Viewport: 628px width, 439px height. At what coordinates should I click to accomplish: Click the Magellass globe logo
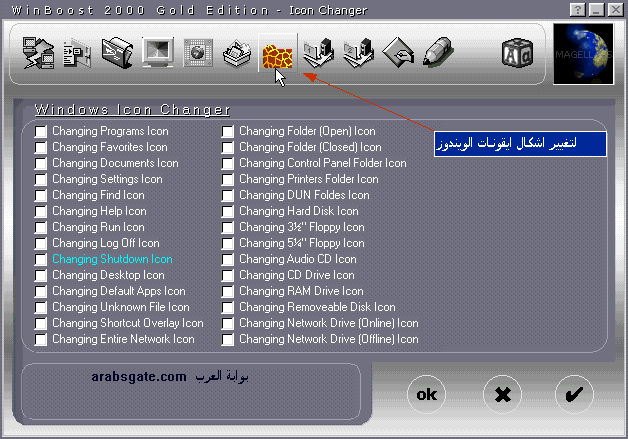coord(584,54)
